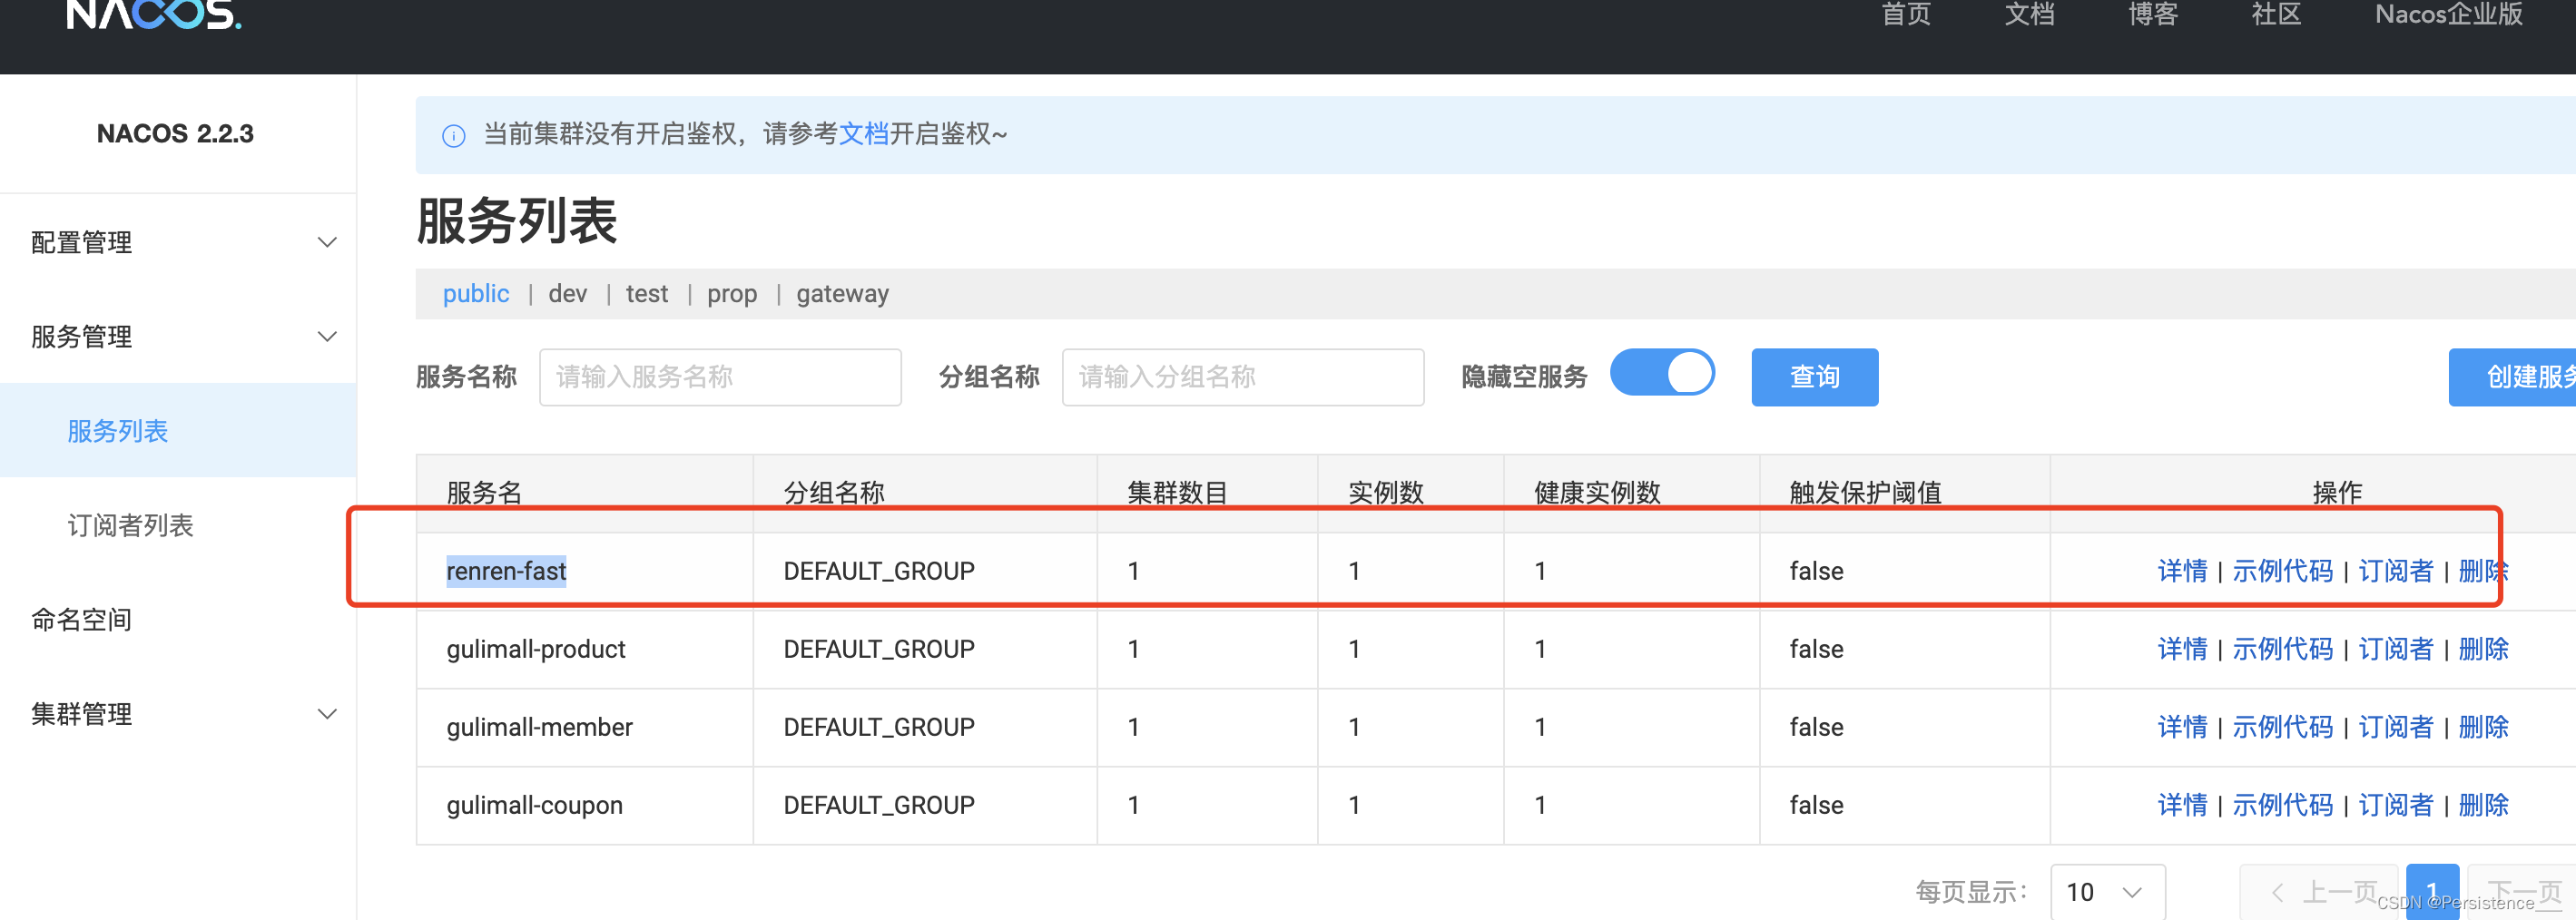Open the page size dropdown showing 10

tap(2107, 891)
